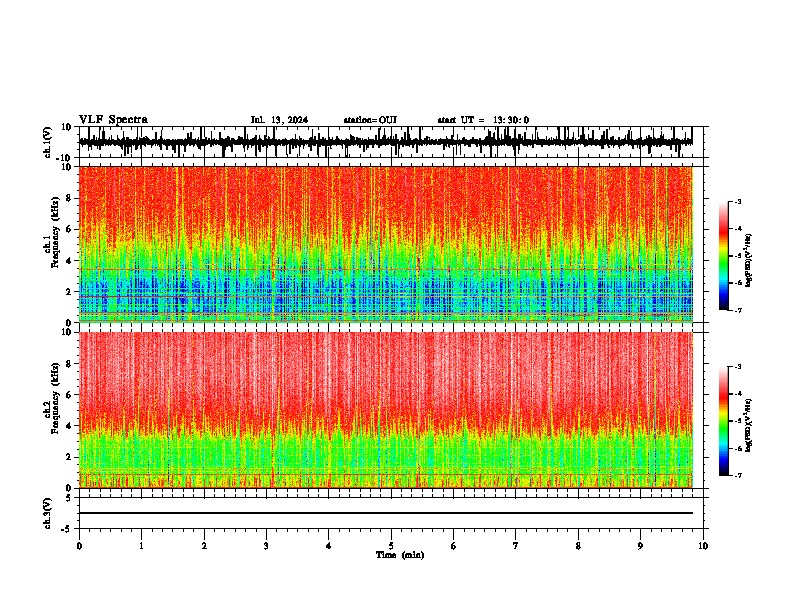Click inside the ch.1 spectrogram panel
792x612 pixels.
click(x=385, y=244)
